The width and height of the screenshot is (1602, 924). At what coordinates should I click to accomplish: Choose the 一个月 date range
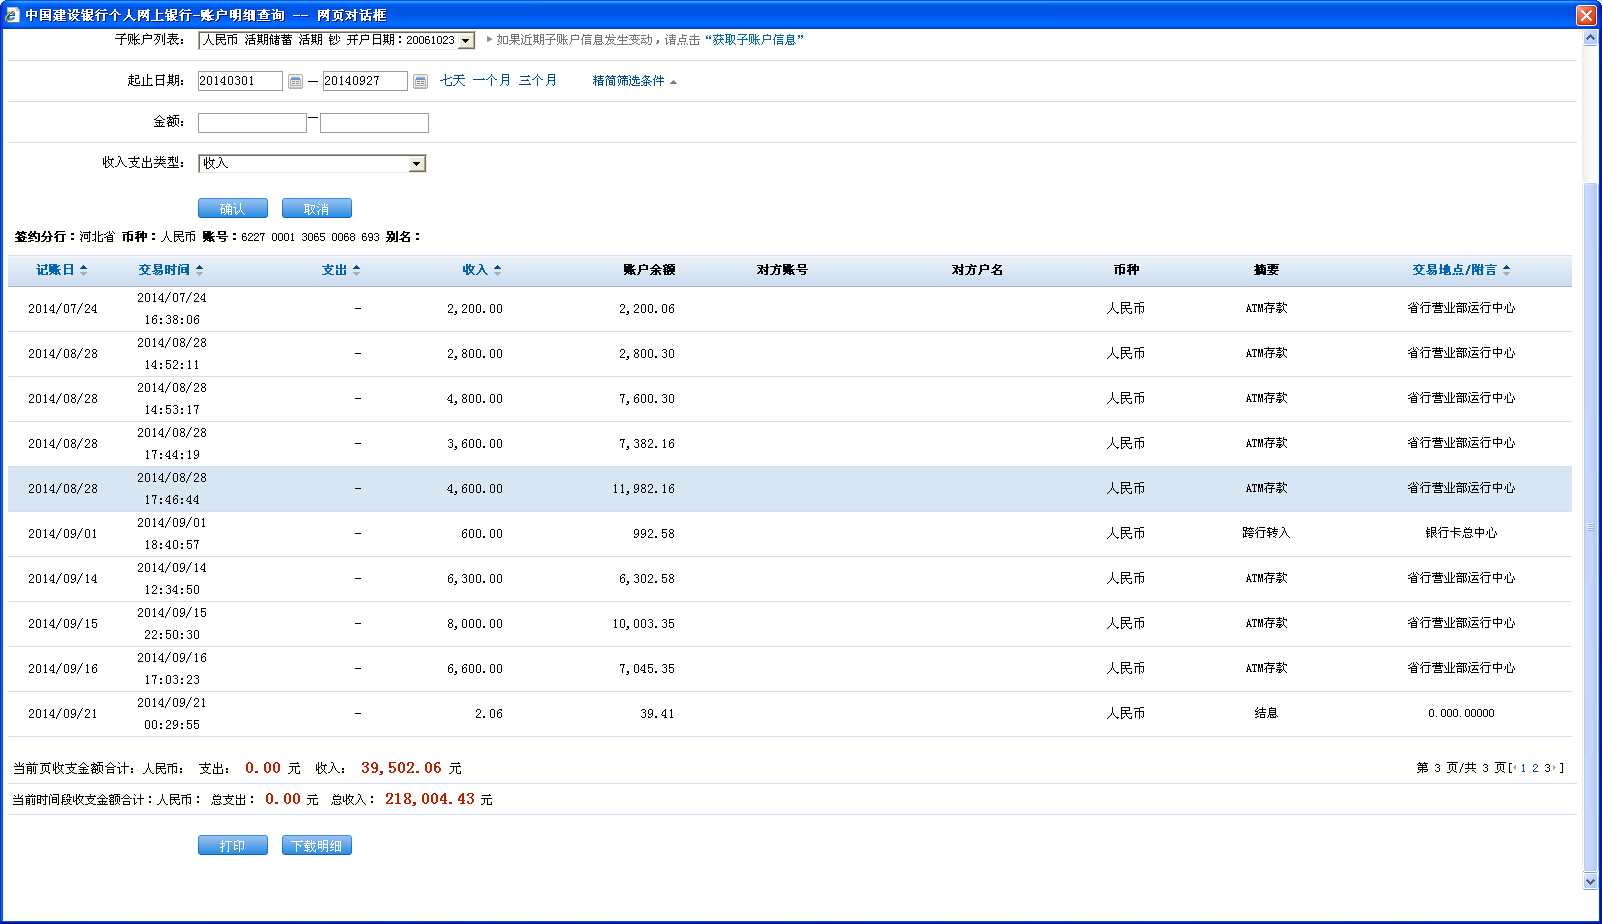(x=491, y=81)
